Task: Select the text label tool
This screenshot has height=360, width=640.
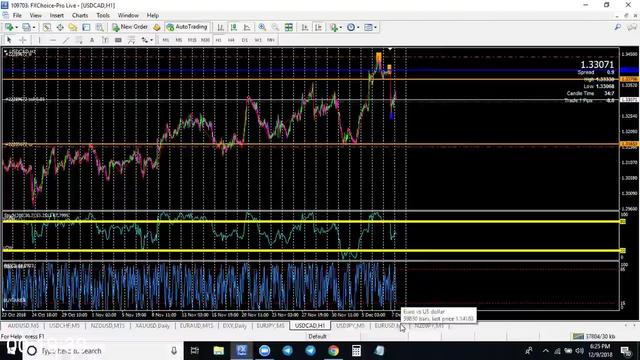Action: click(x=105, y=40)
